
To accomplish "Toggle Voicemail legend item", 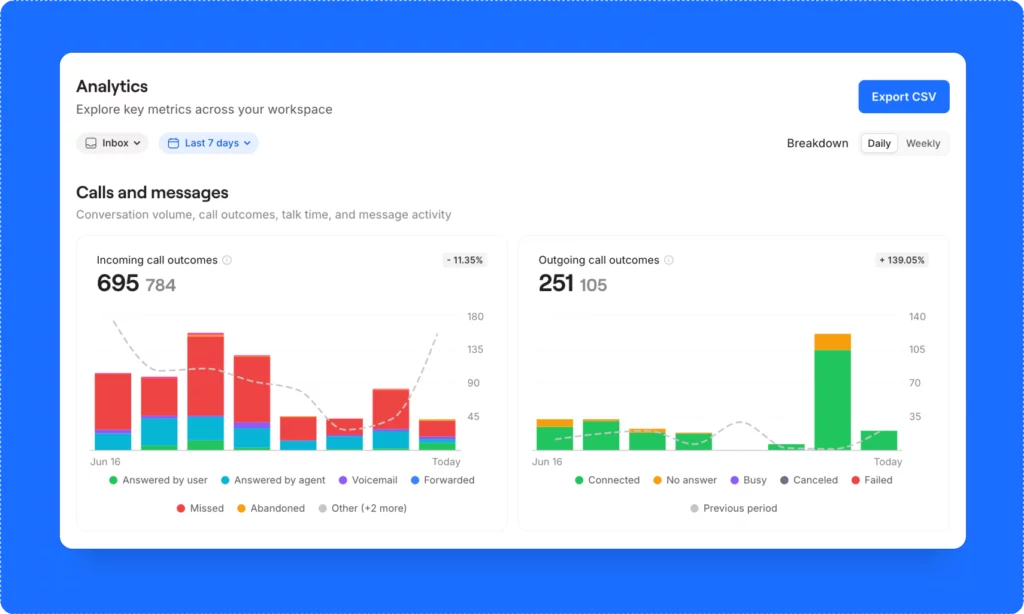I will (368, 480).
